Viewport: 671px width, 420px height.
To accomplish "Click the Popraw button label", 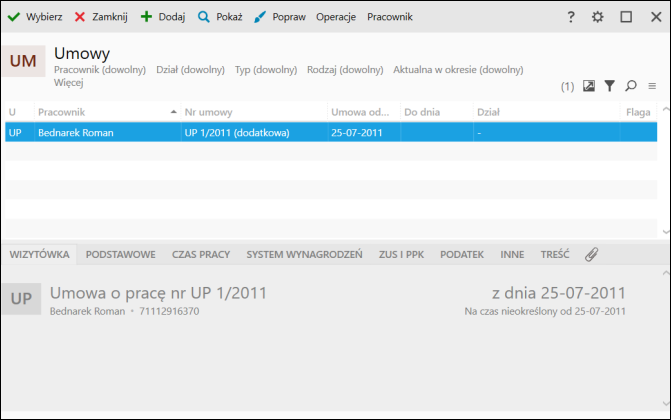I will coord(289,17).
